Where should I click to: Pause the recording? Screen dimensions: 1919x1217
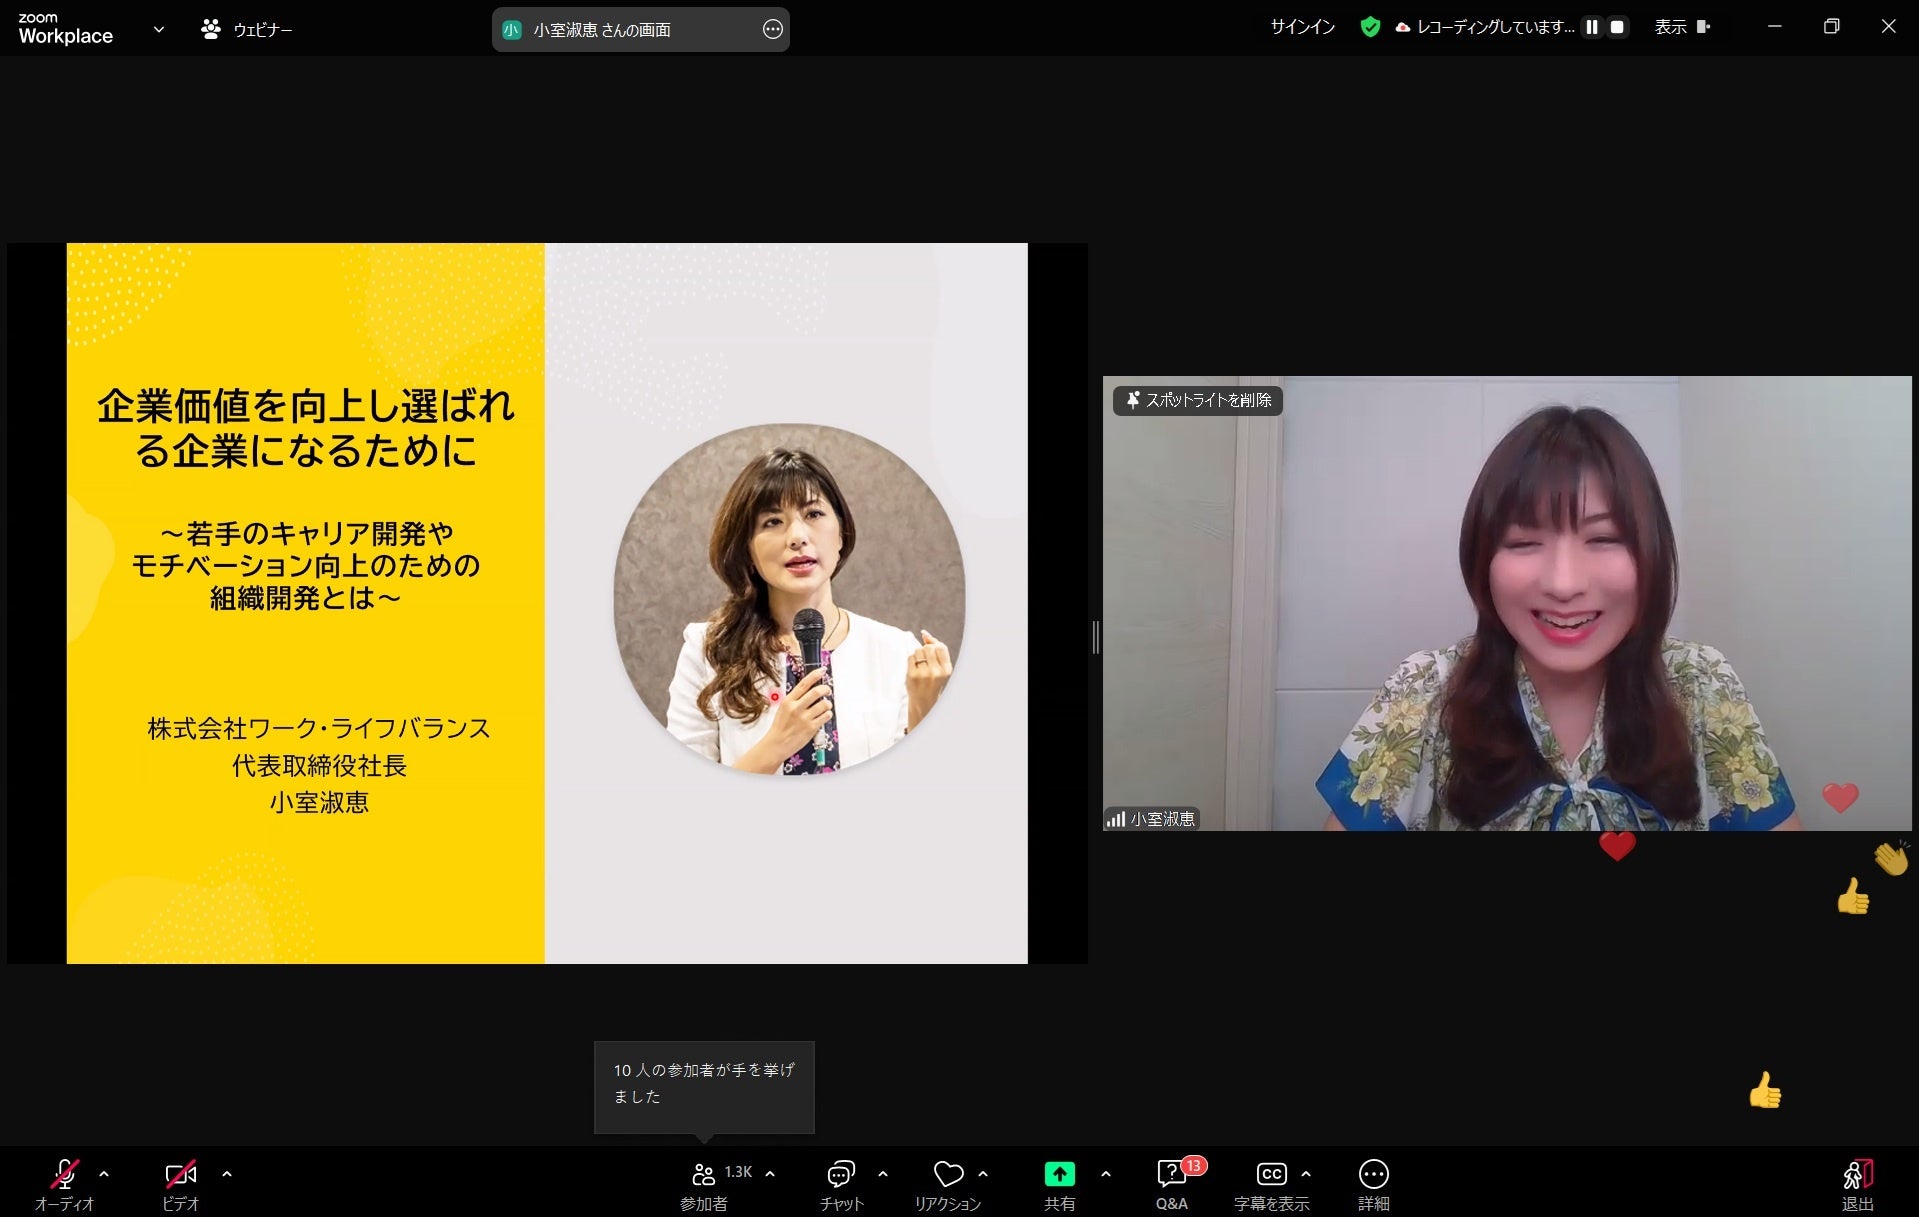coord(1592,27)
